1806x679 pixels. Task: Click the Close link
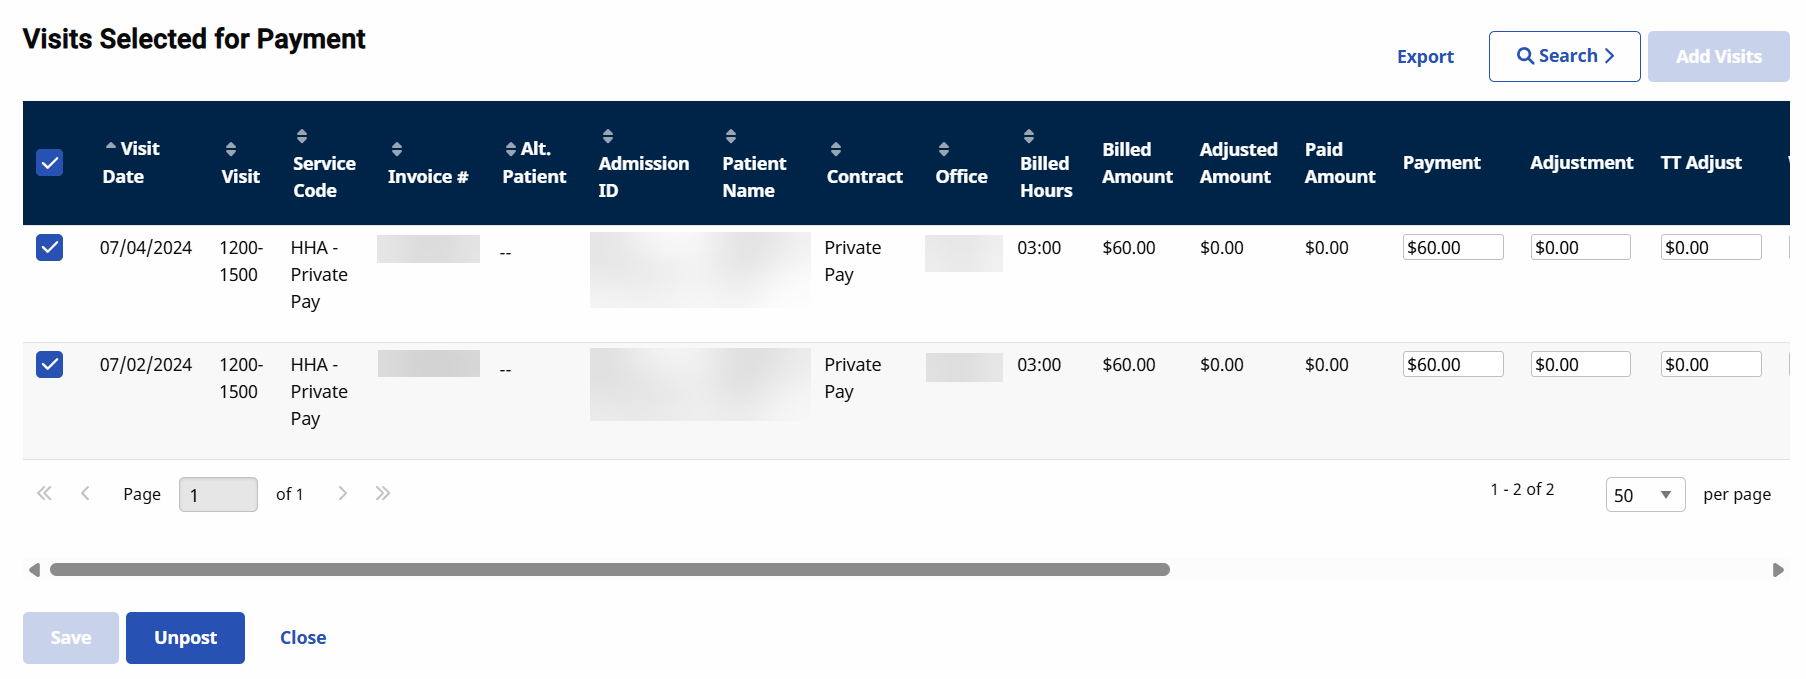click(303, 638)
